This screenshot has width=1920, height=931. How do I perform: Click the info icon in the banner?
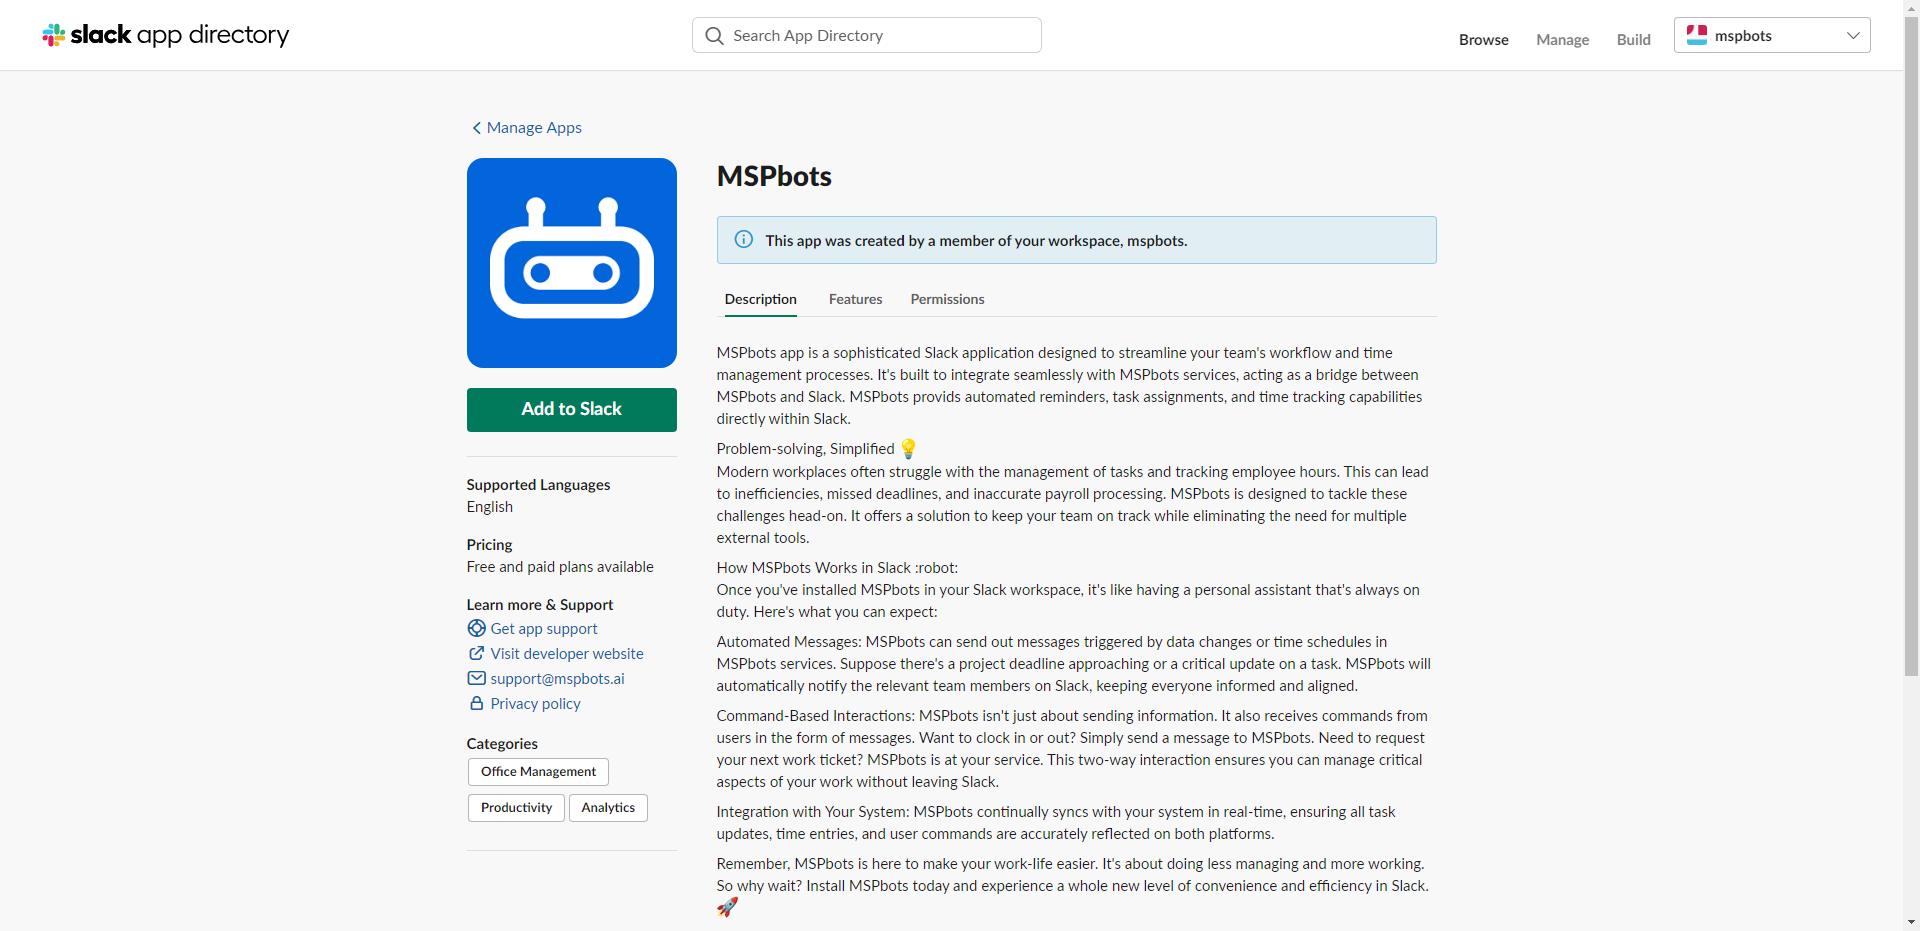pyautogui.click(x=744, y=240)
